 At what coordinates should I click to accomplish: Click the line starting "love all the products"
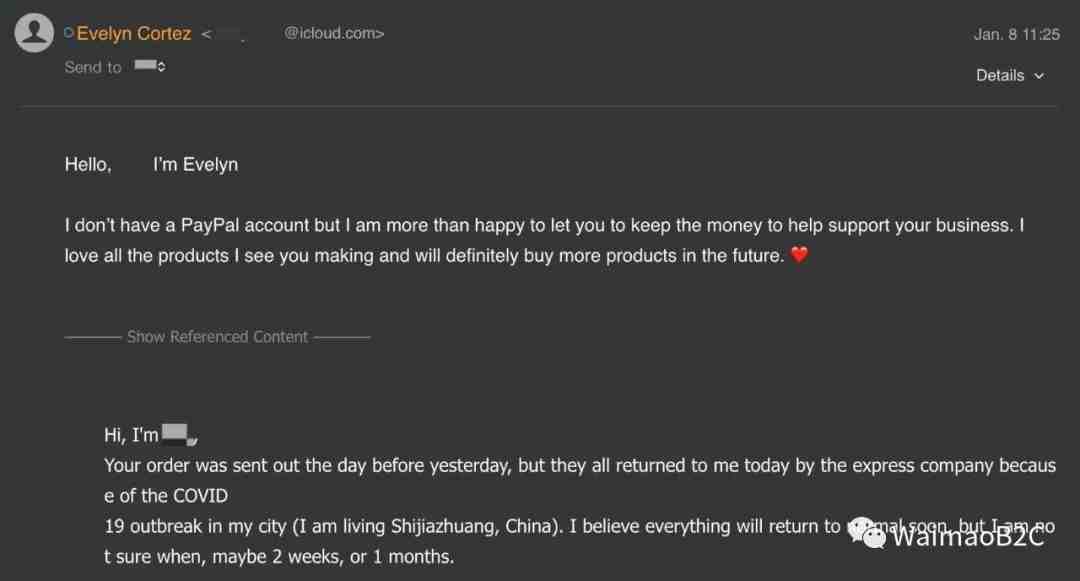pos(424,255)
